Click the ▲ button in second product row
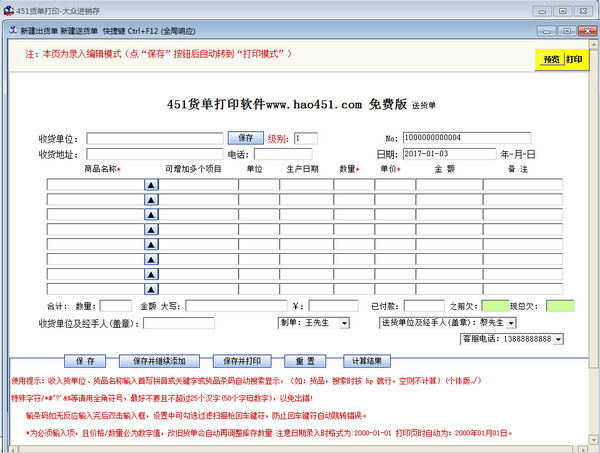 (152, 200)
